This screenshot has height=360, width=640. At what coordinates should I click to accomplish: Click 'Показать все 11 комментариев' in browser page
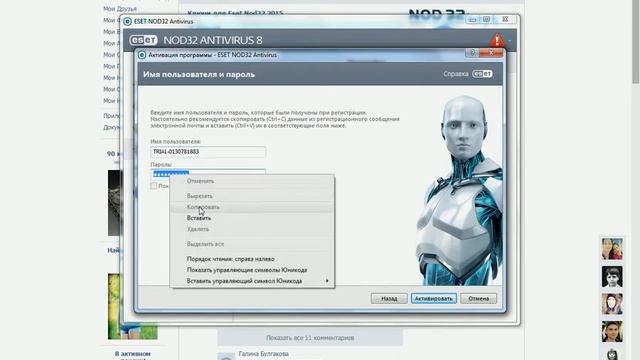[310, 338]
